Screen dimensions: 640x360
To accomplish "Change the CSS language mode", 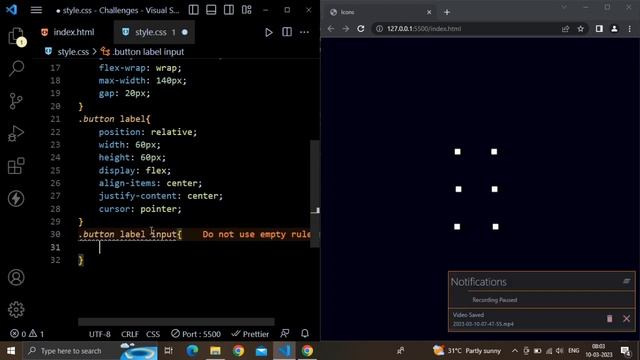I will point(153,334).
